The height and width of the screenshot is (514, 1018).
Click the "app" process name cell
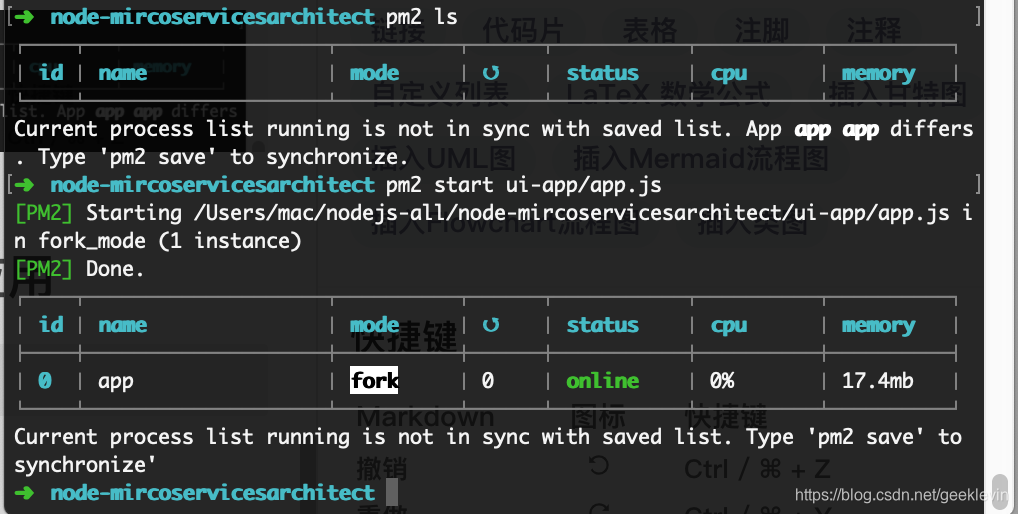click(116, 382)
